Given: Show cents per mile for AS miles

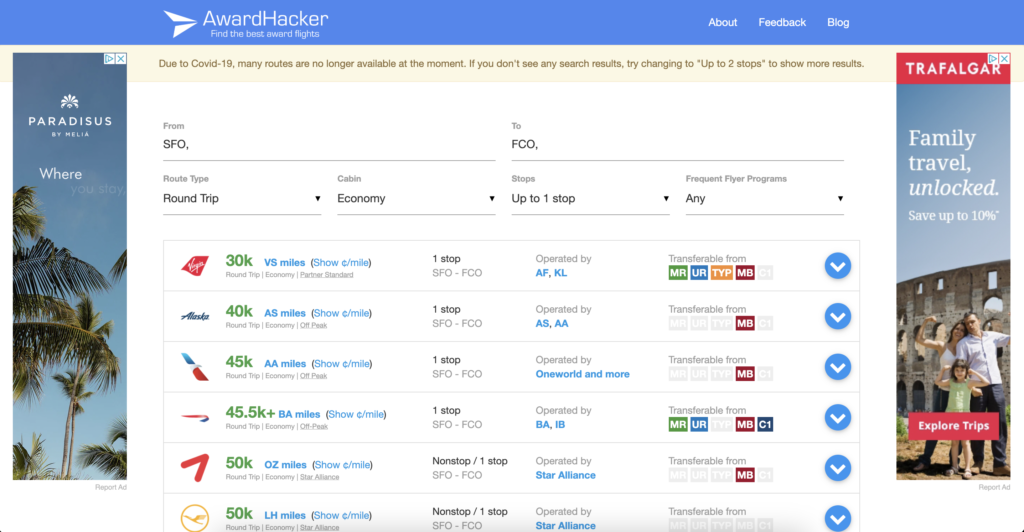Looking at the screenshot, I should tap(342, 313).
